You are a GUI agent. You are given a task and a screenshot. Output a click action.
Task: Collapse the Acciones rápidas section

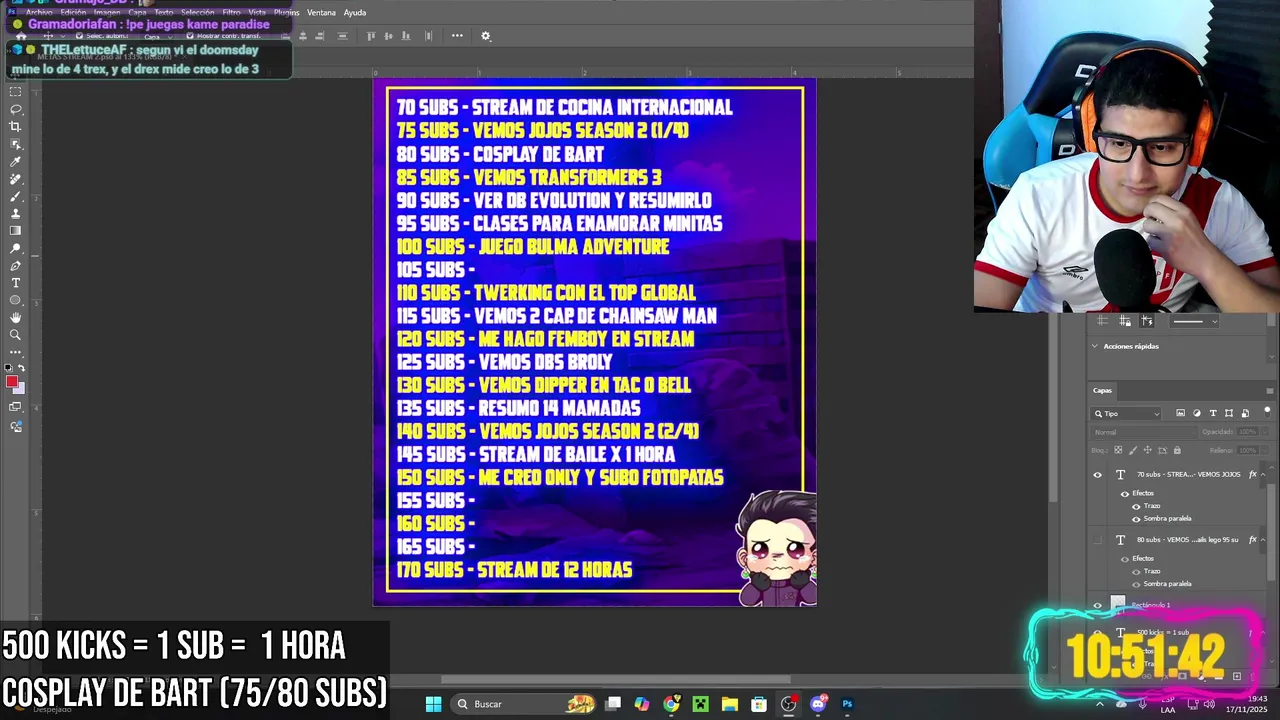1095,346
